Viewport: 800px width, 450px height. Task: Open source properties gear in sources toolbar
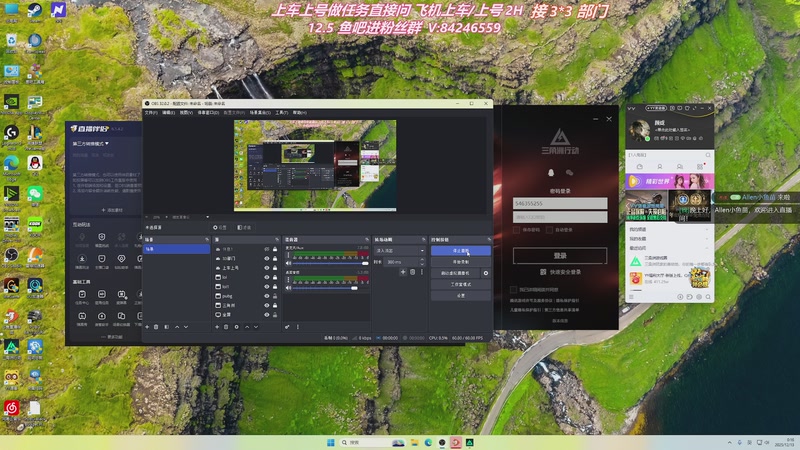236,327
